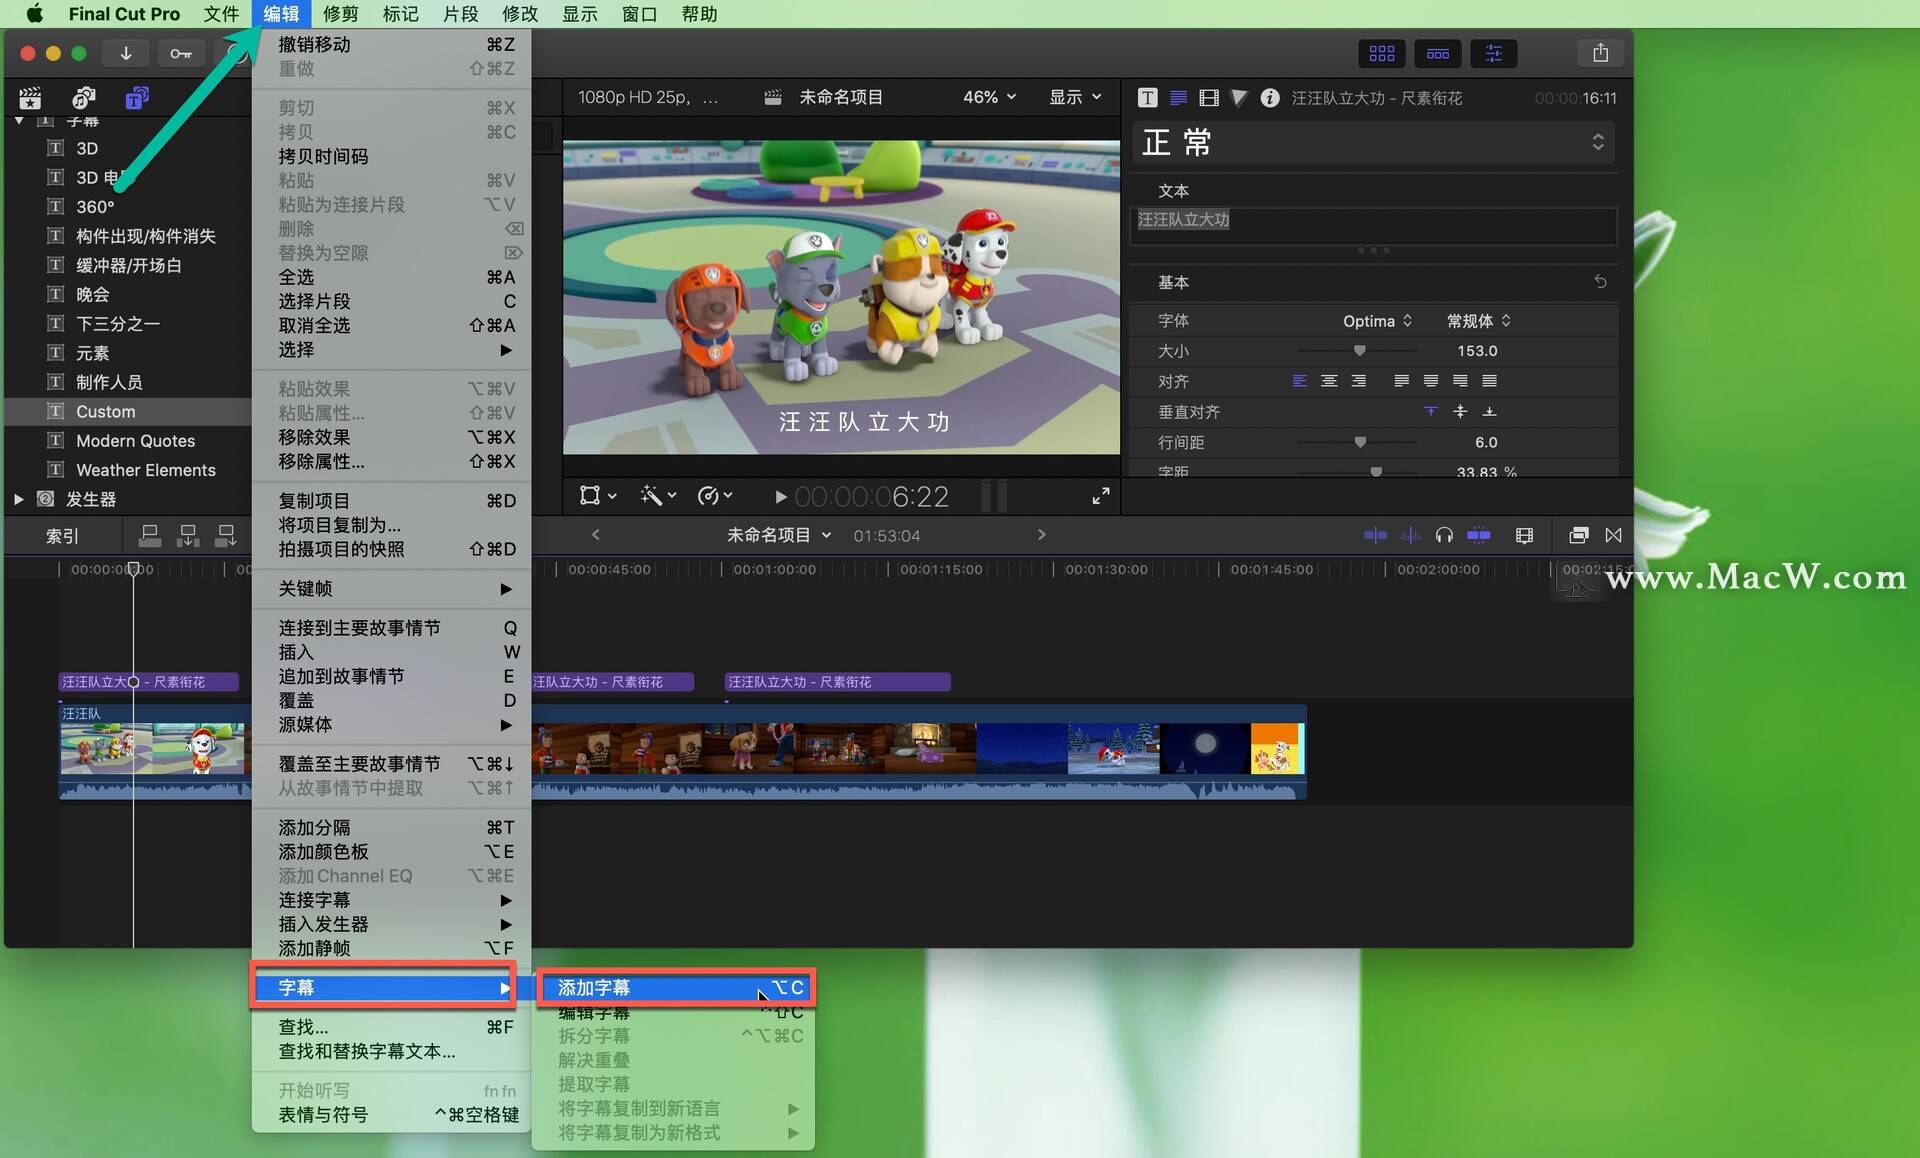
Task: Open the 显示 view options dropdown
Action: [1075, 97]
